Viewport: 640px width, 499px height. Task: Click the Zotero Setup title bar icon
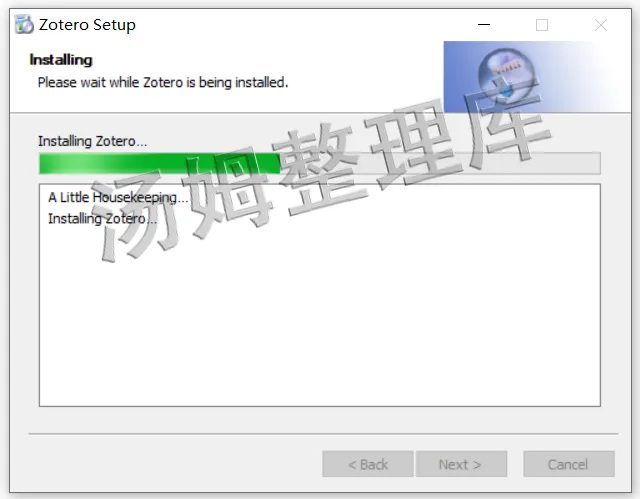pos(24,24)
